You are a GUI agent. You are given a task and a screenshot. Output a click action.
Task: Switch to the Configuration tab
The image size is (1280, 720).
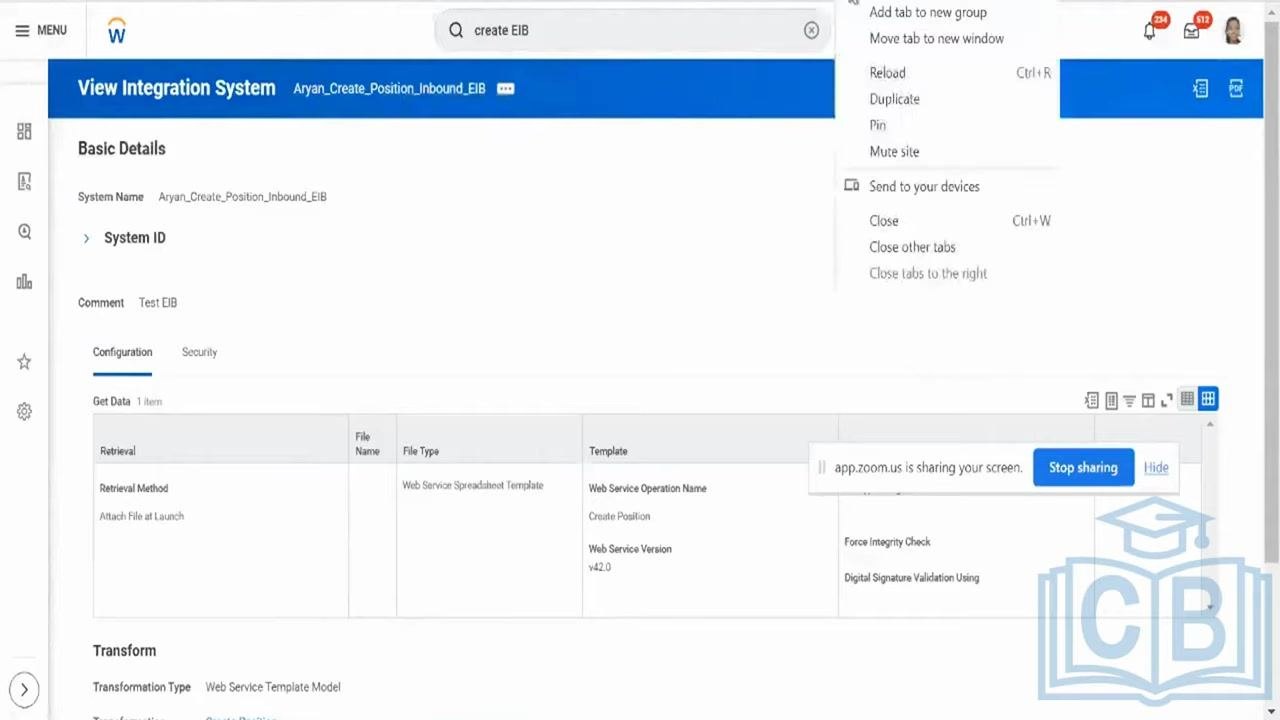click(x=122, y=352)
